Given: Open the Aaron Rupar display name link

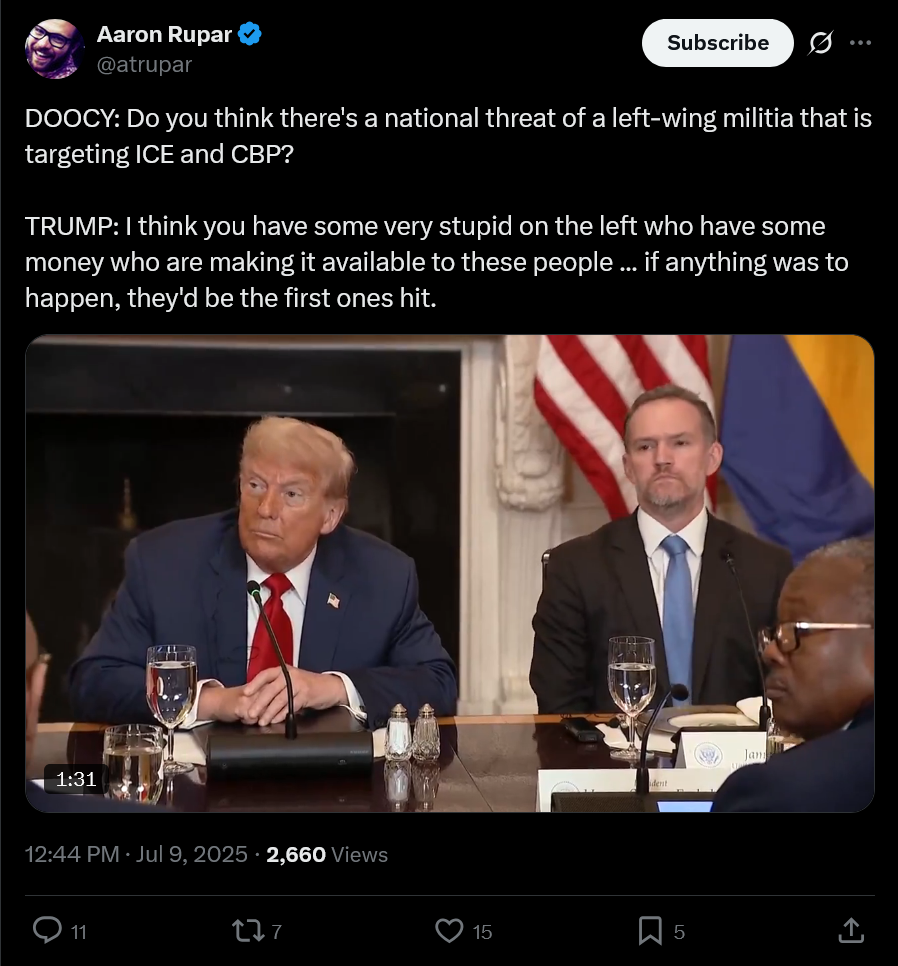Looking at the screenshot, I should (x=164, y=34).
